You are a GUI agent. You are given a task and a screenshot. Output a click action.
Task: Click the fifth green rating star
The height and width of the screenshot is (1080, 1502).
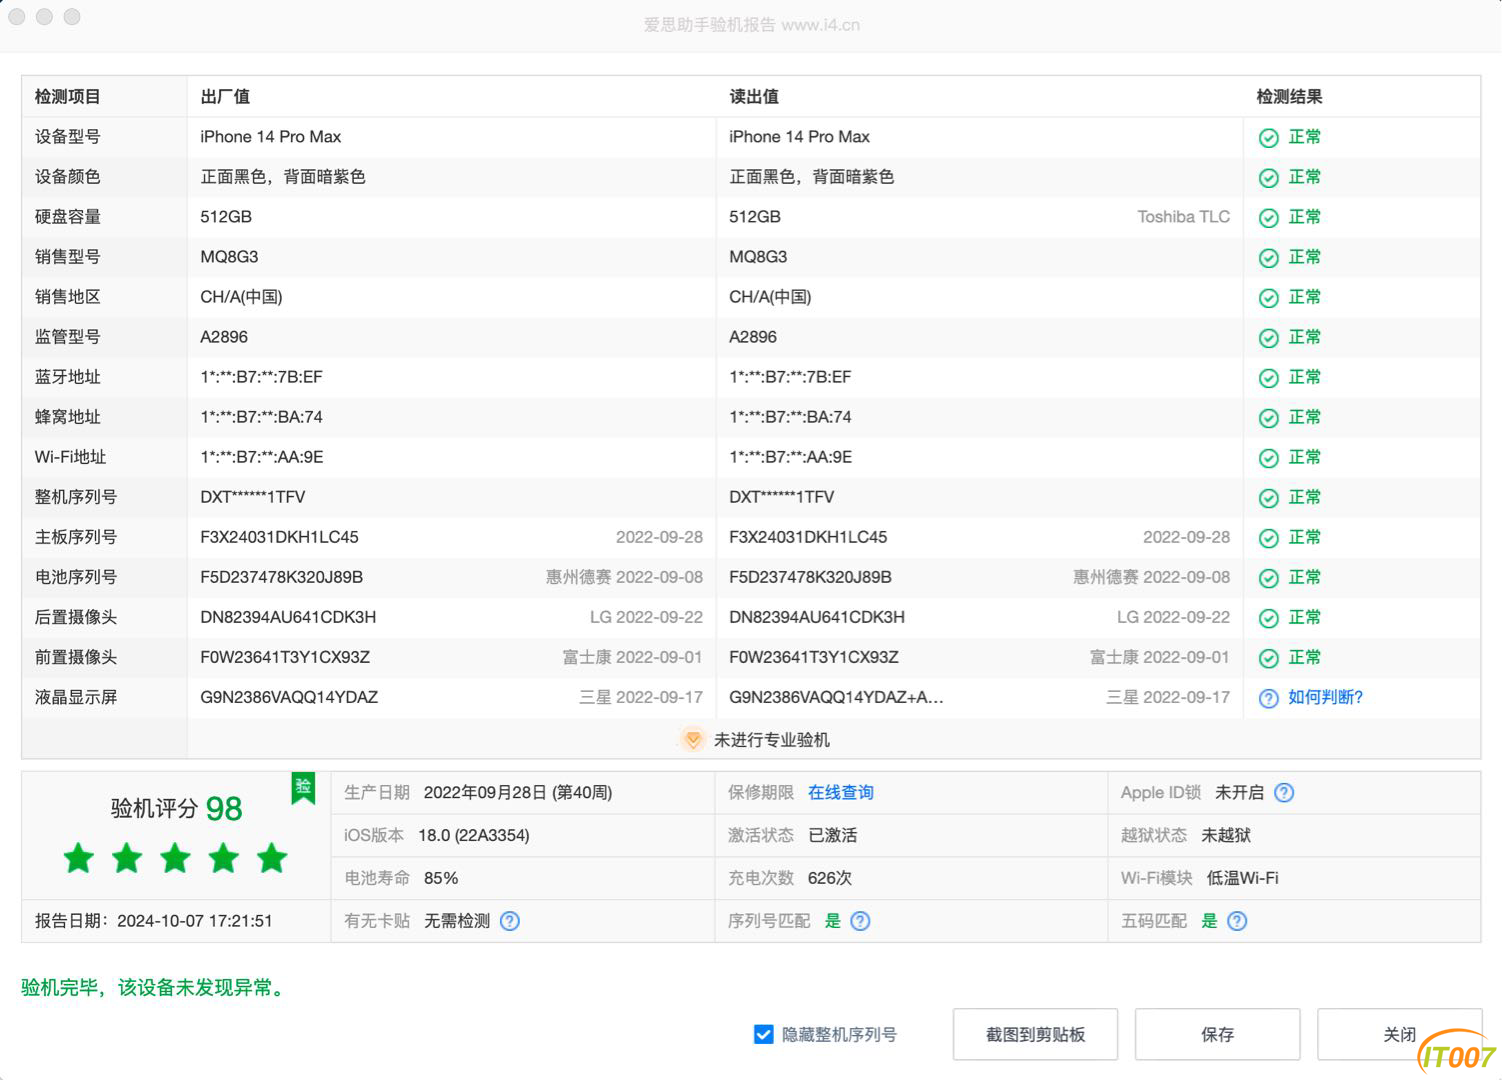(272, 858)
